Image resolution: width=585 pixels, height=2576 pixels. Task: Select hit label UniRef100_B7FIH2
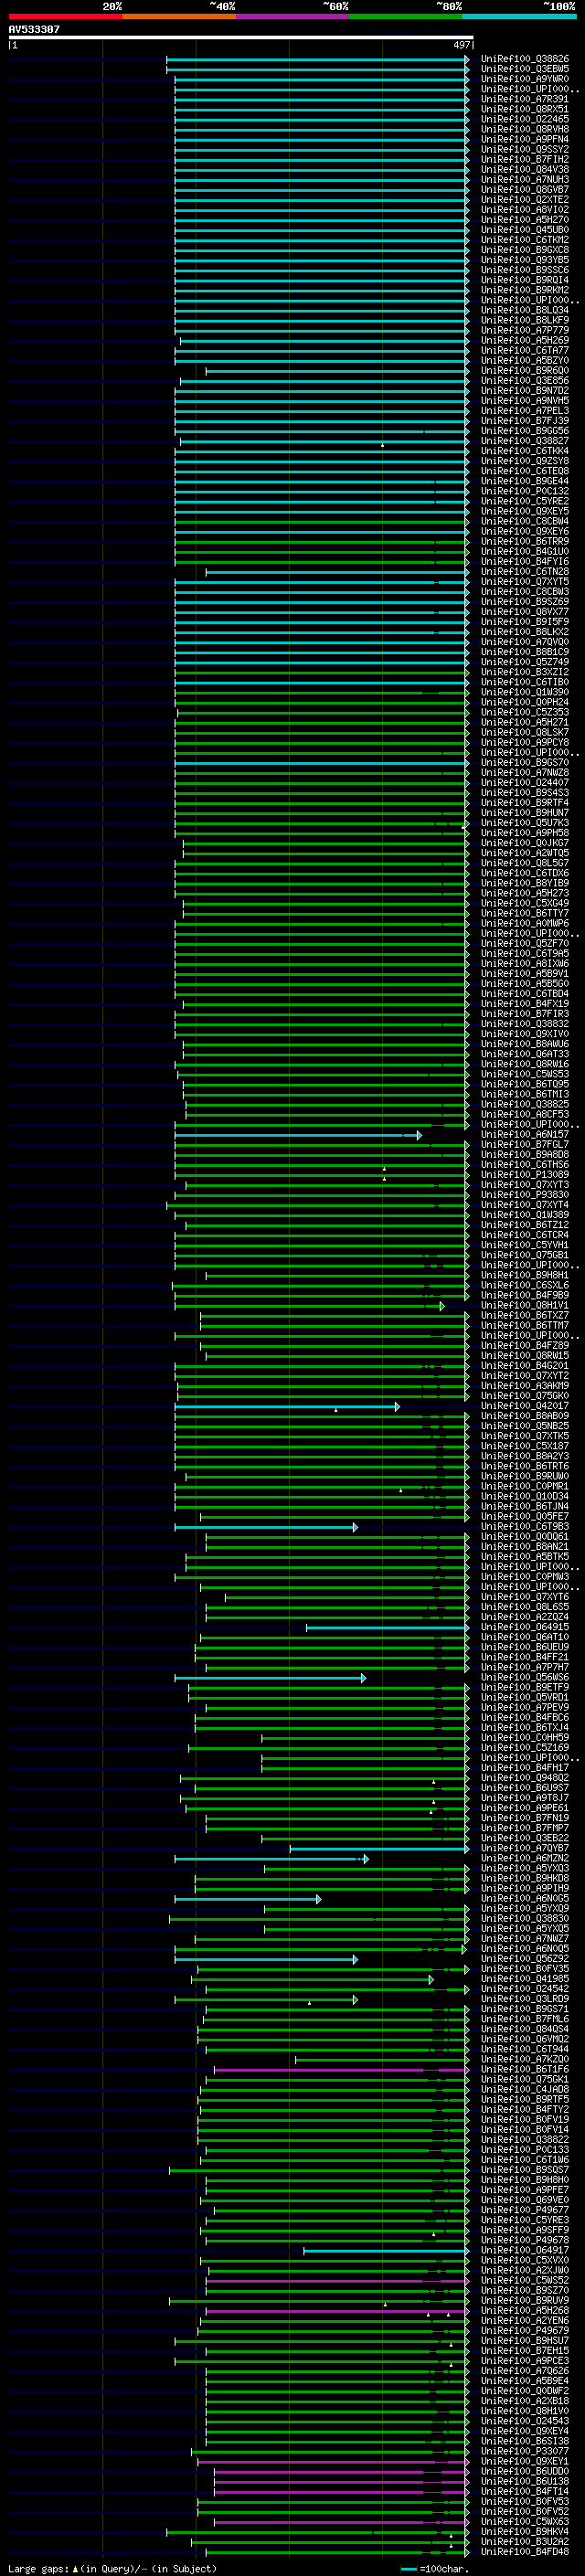(525, 159)
